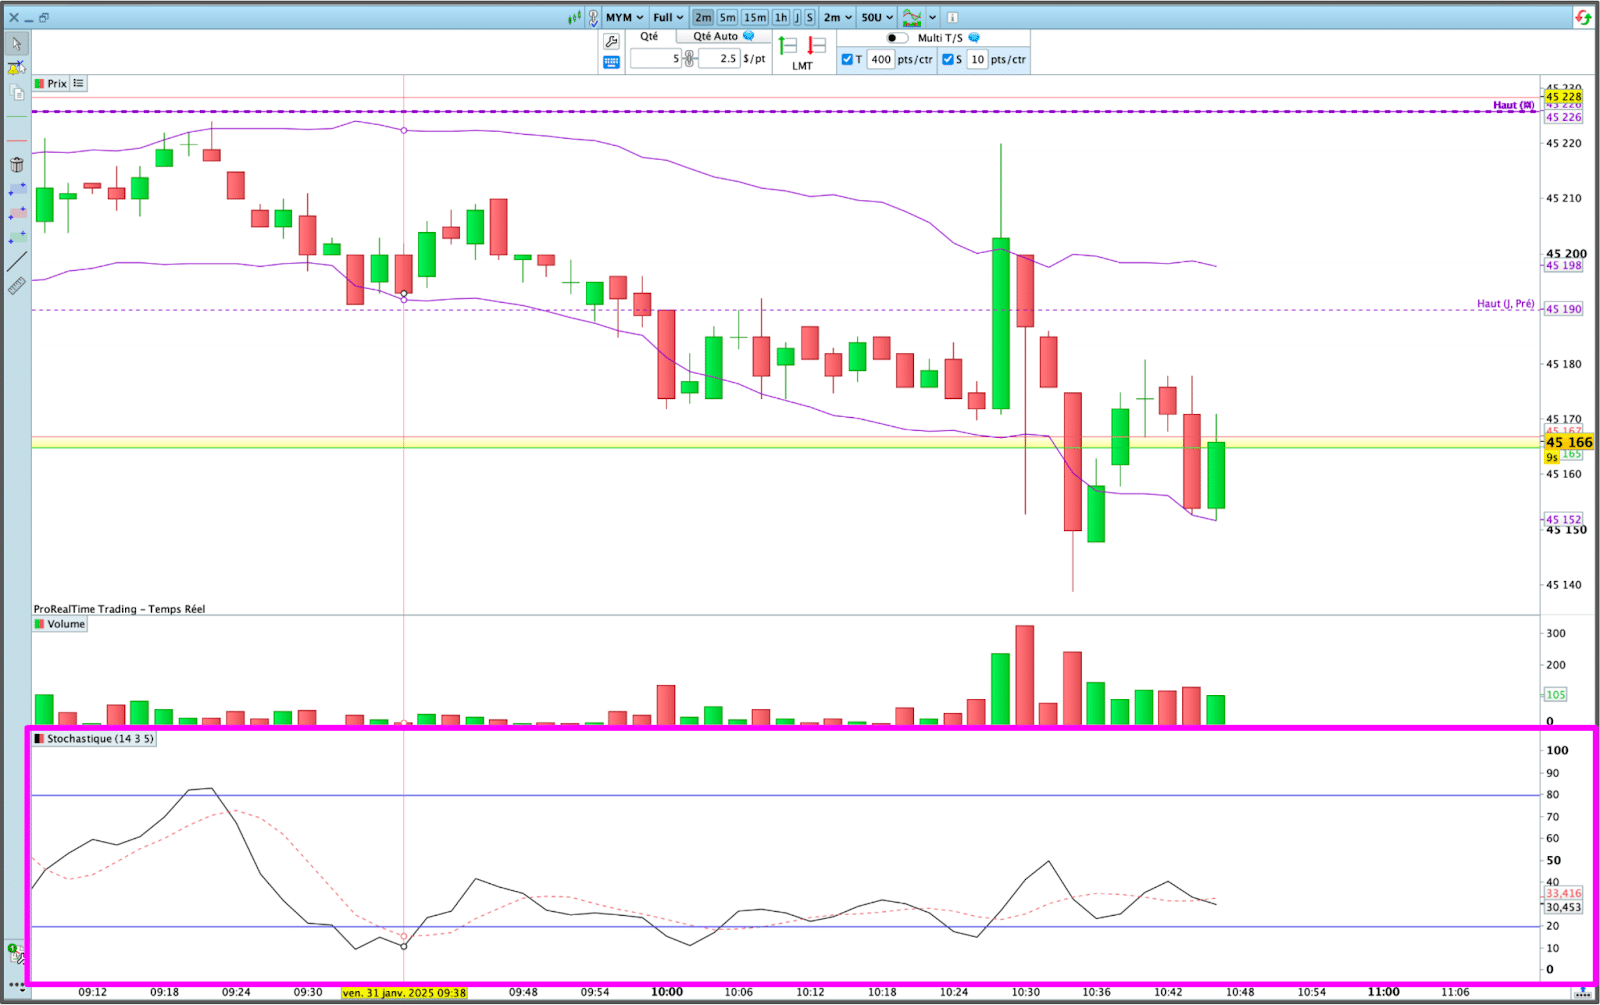Viewport: 1600px width, 1005px height.
Task: Activate the alert bell cursor tool
Action: (x=17, y=68)
